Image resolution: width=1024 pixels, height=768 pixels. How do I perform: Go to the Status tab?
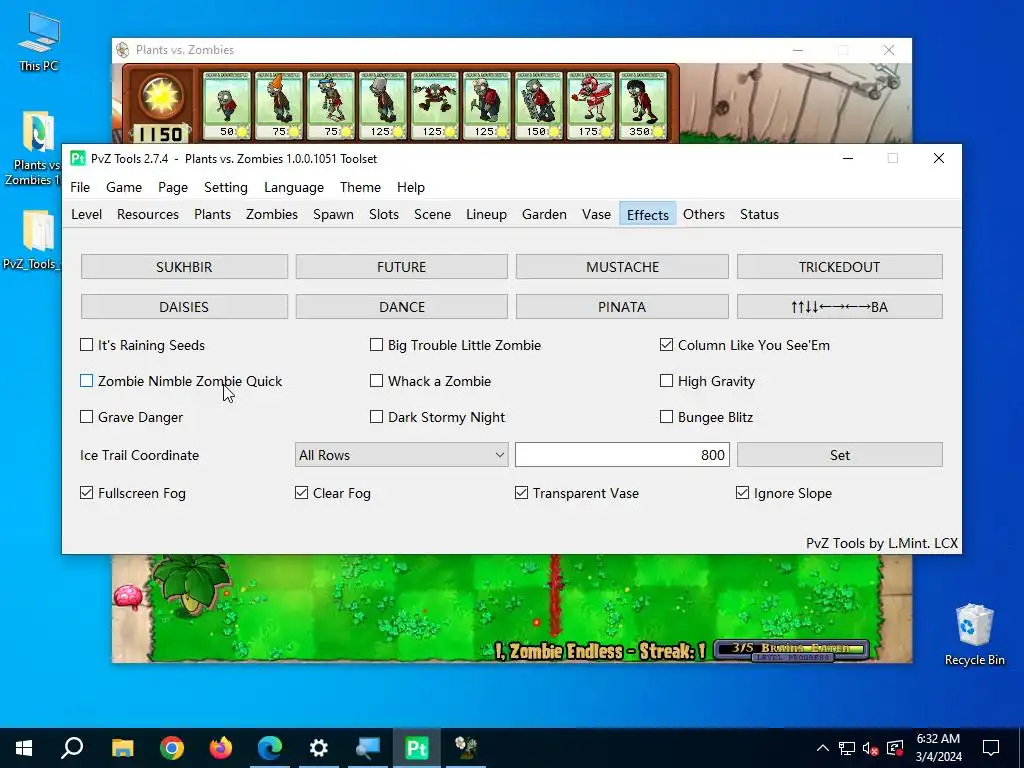(760, 214)
